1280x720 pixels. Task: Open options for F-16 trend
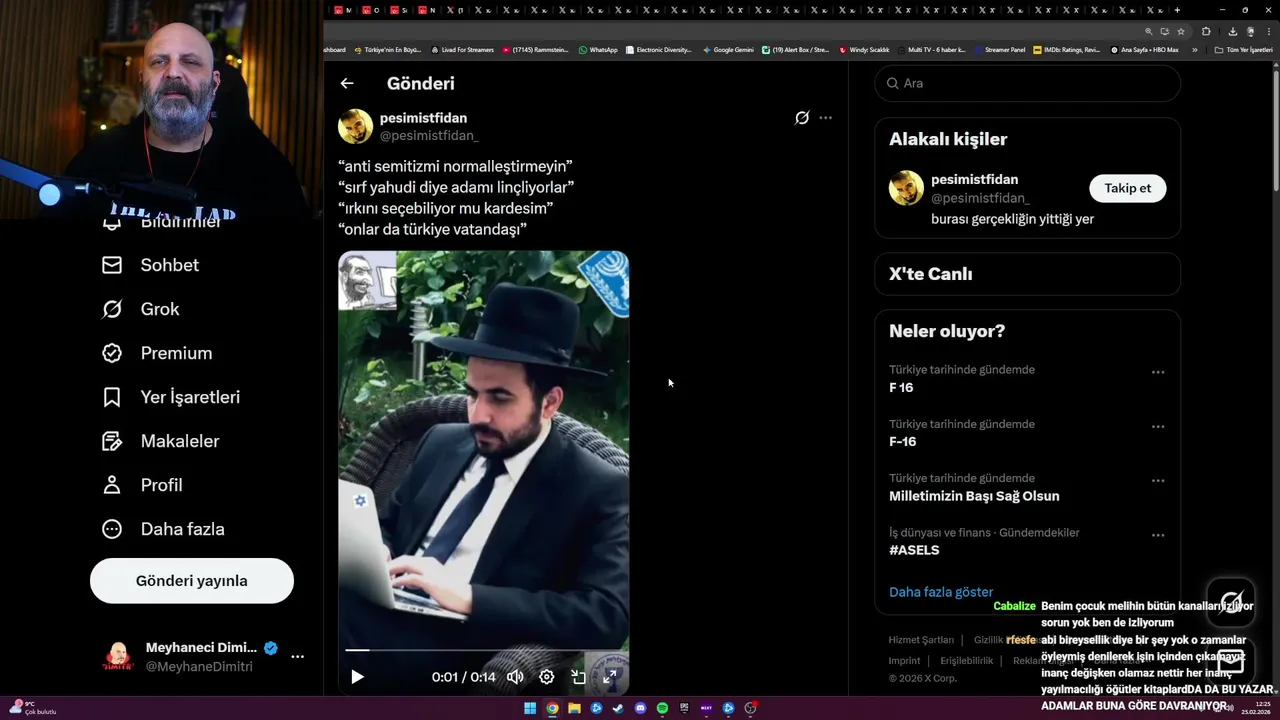(1157, 426)
